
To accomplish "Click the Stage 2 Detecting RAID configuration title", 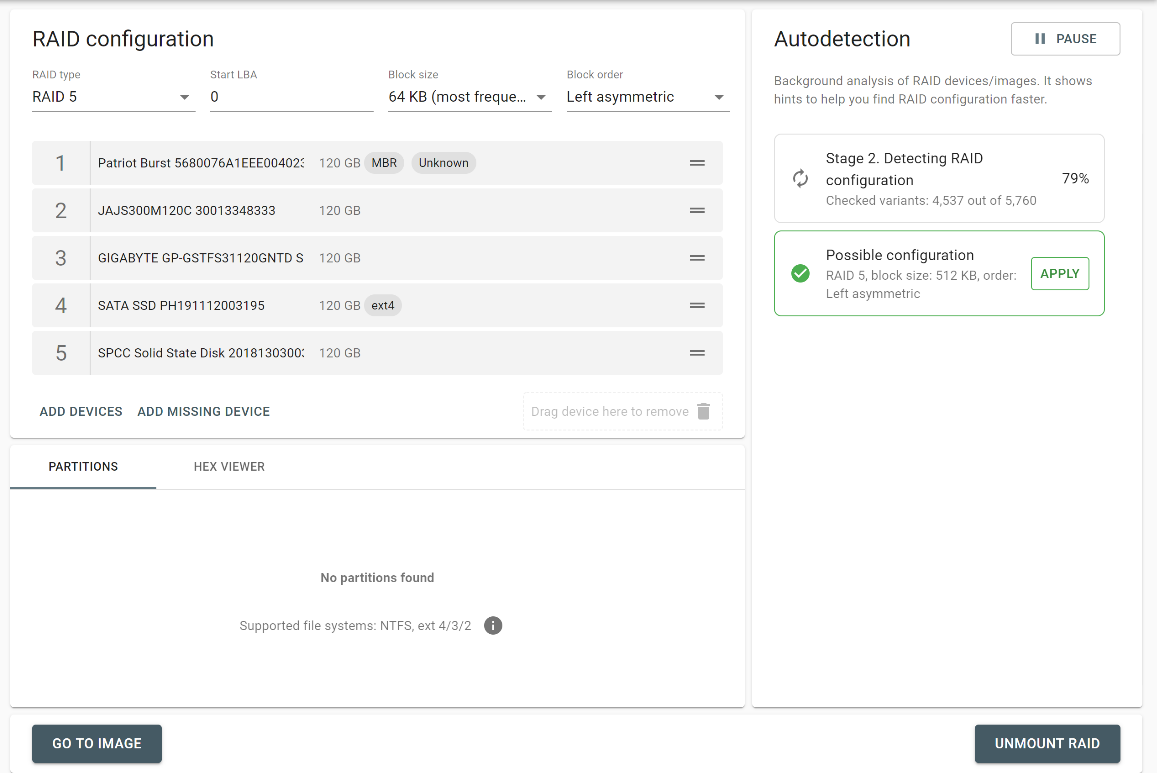I will pos(904,169).
